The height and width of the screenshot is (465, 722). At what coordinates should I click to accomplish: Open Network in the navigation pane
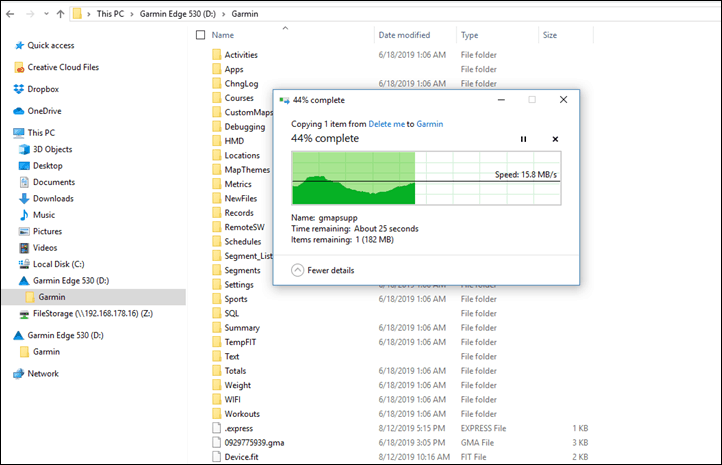point(43,373)
